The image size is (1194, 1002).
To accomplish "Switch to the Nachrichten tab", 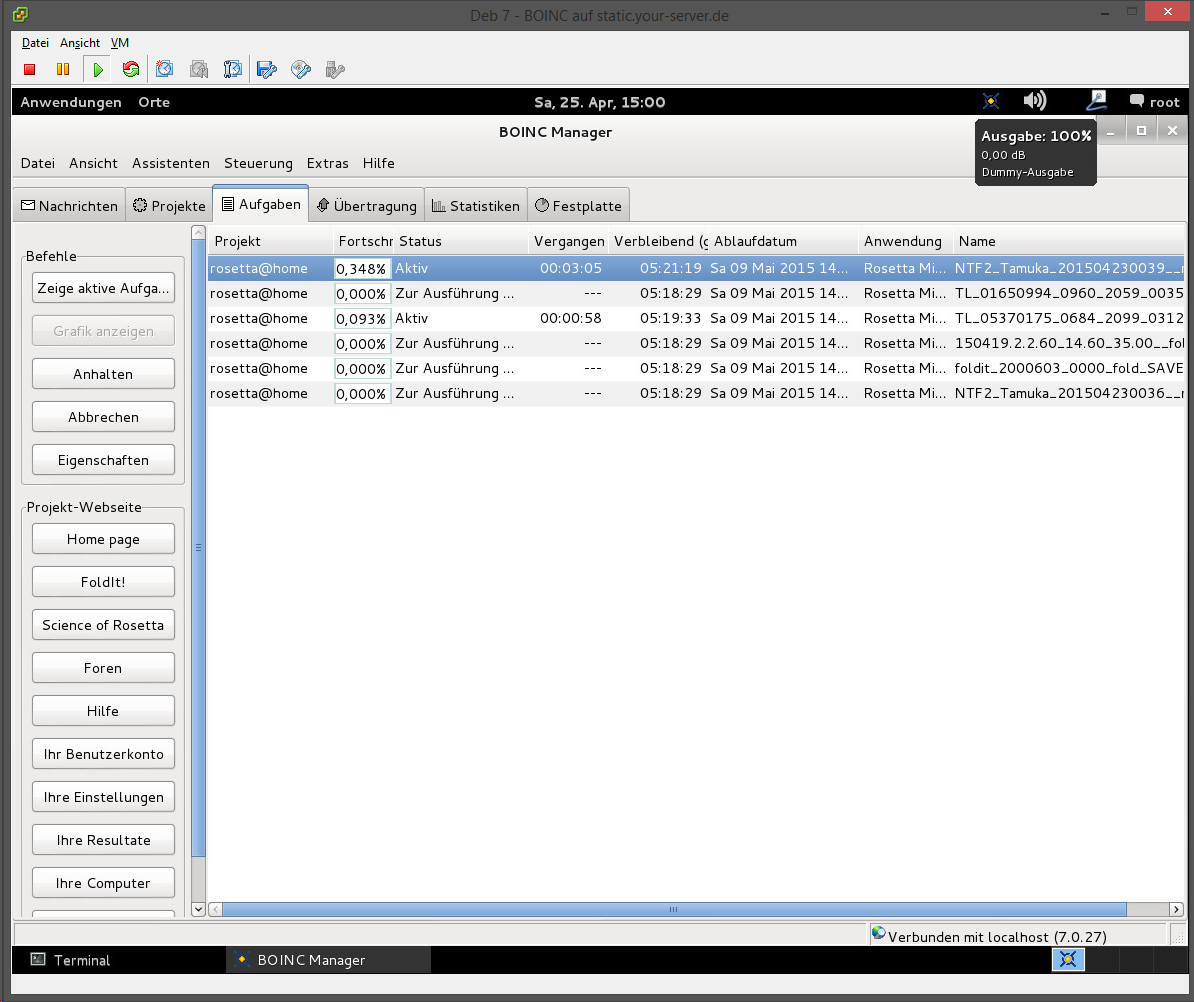I will pyautogui.click(x=69, y=206).
